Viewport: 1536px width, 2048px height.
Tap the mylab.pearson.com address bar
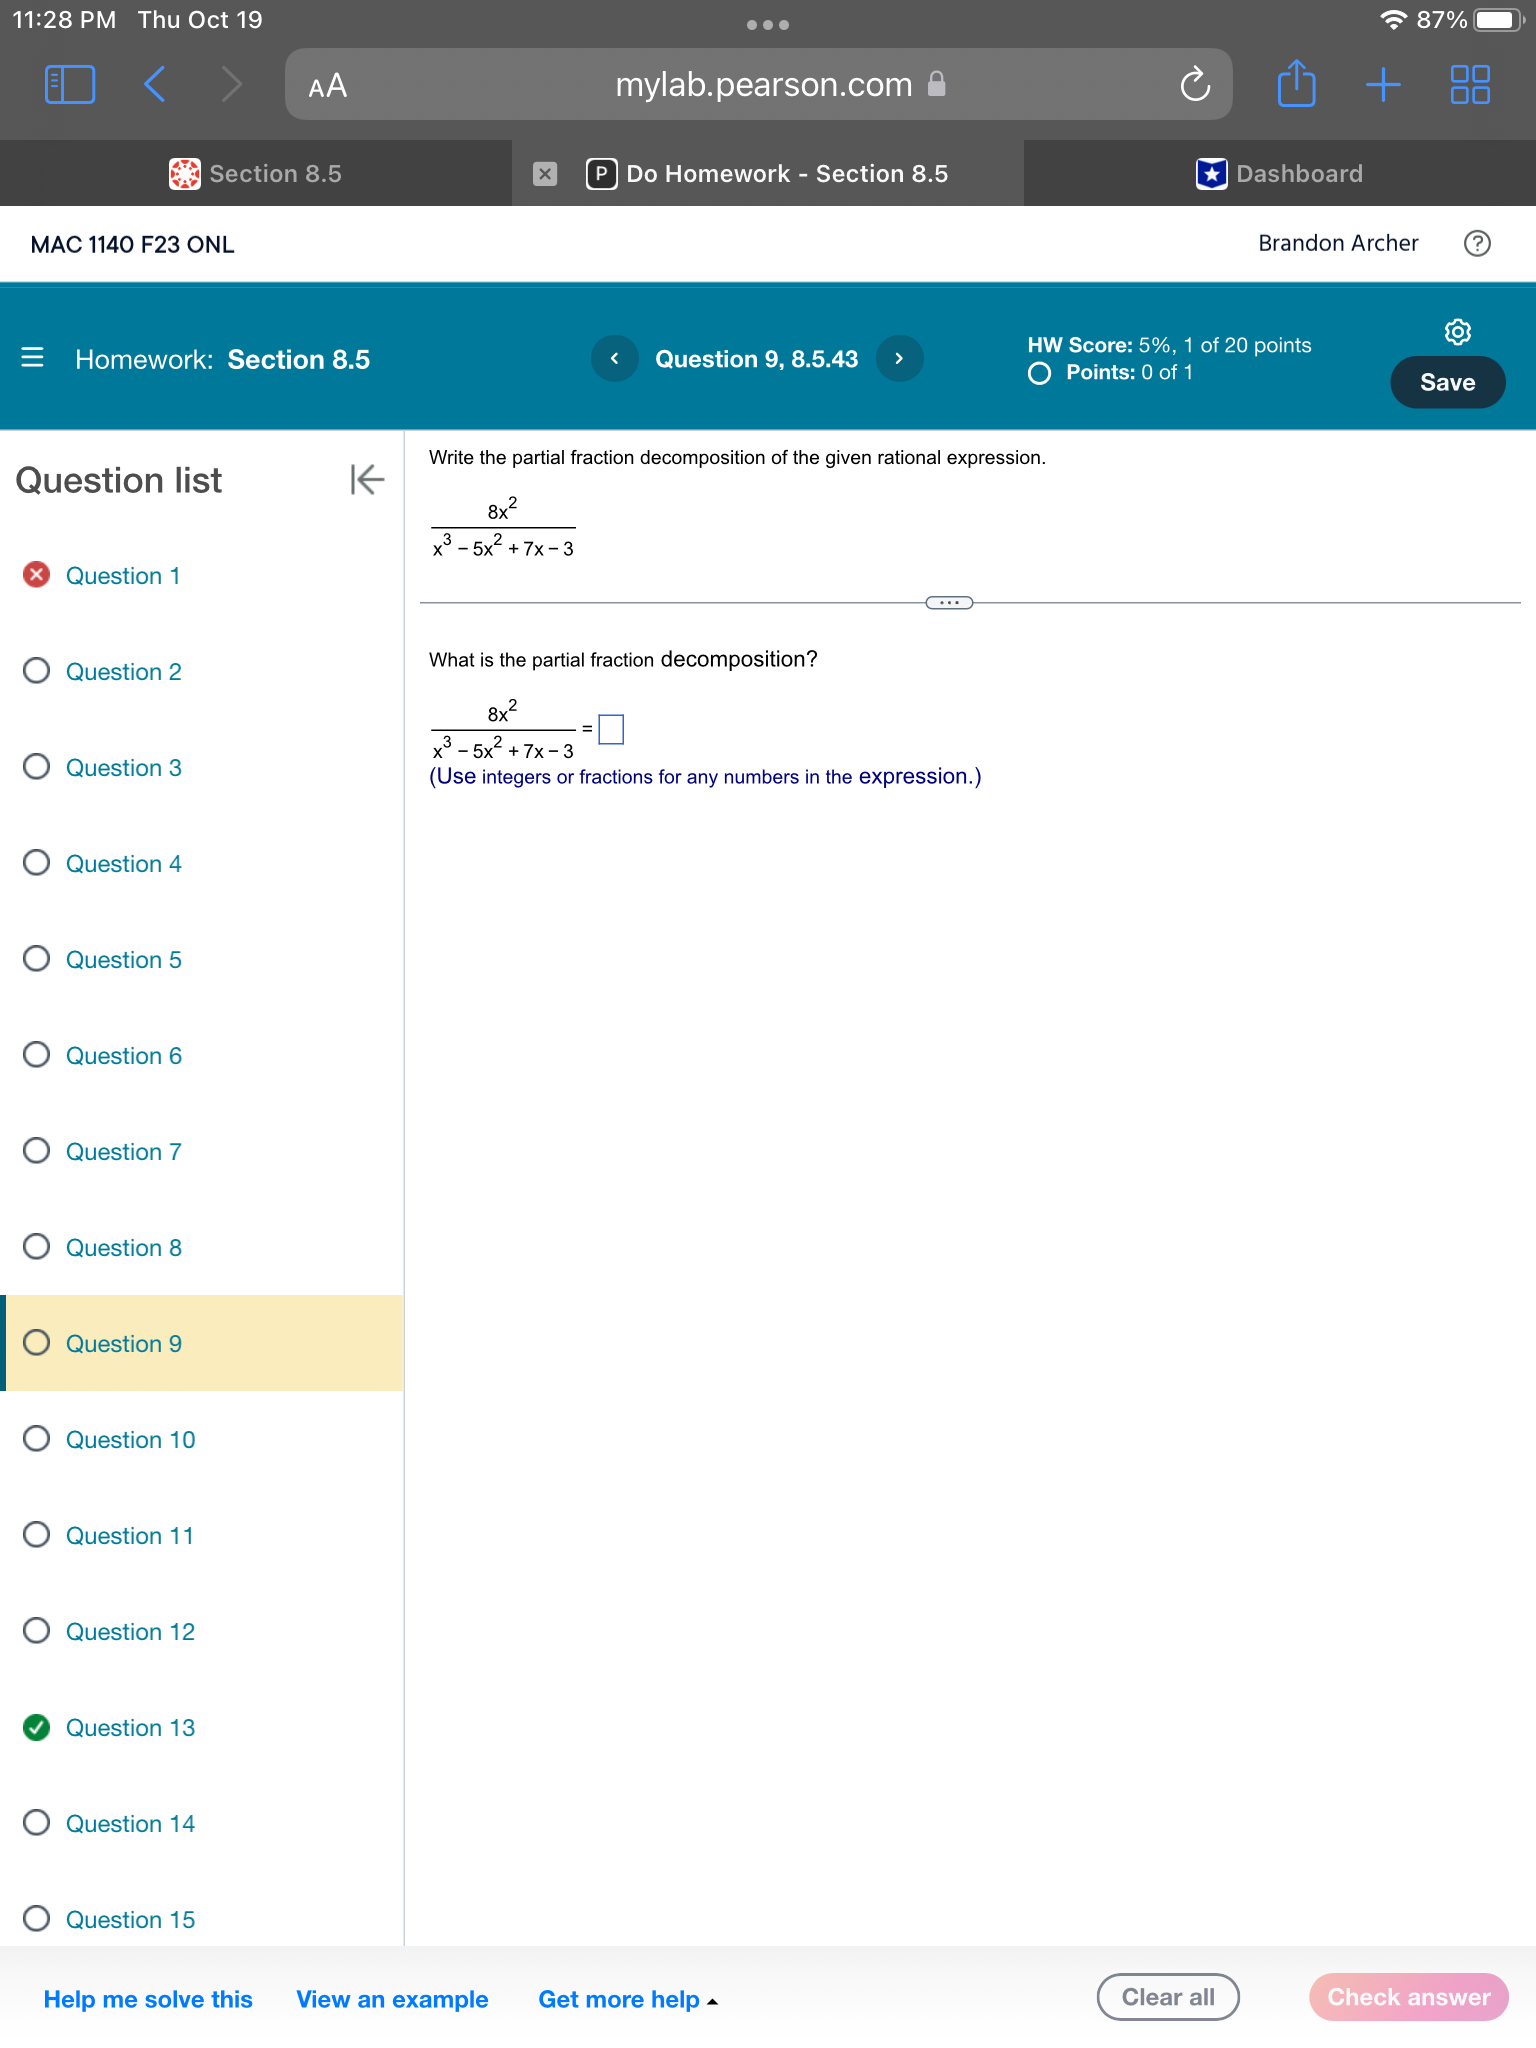[758, 85]
